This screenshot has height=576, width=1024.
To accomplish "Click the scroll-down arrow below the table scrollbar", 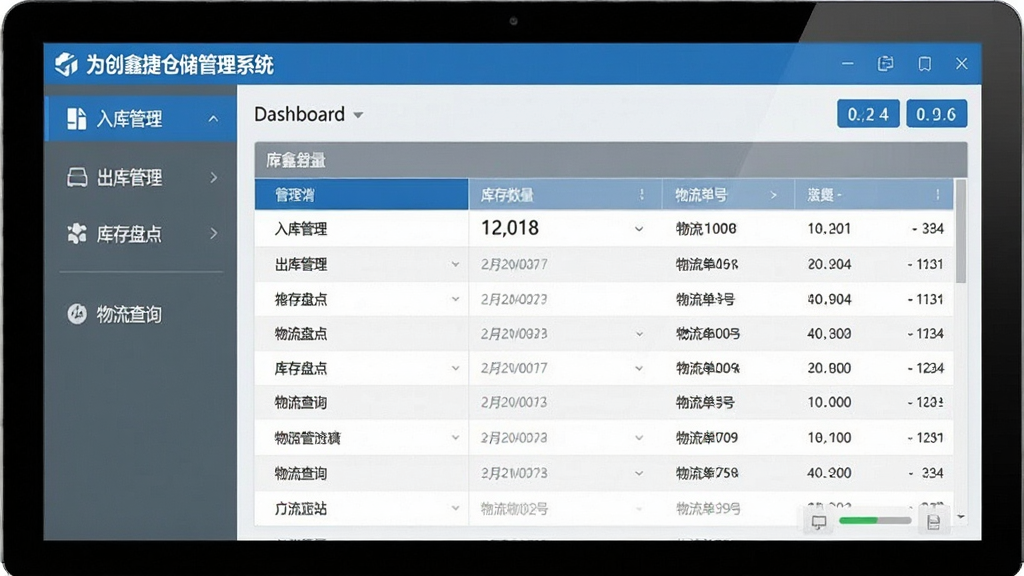I will [x=961, y=517].
